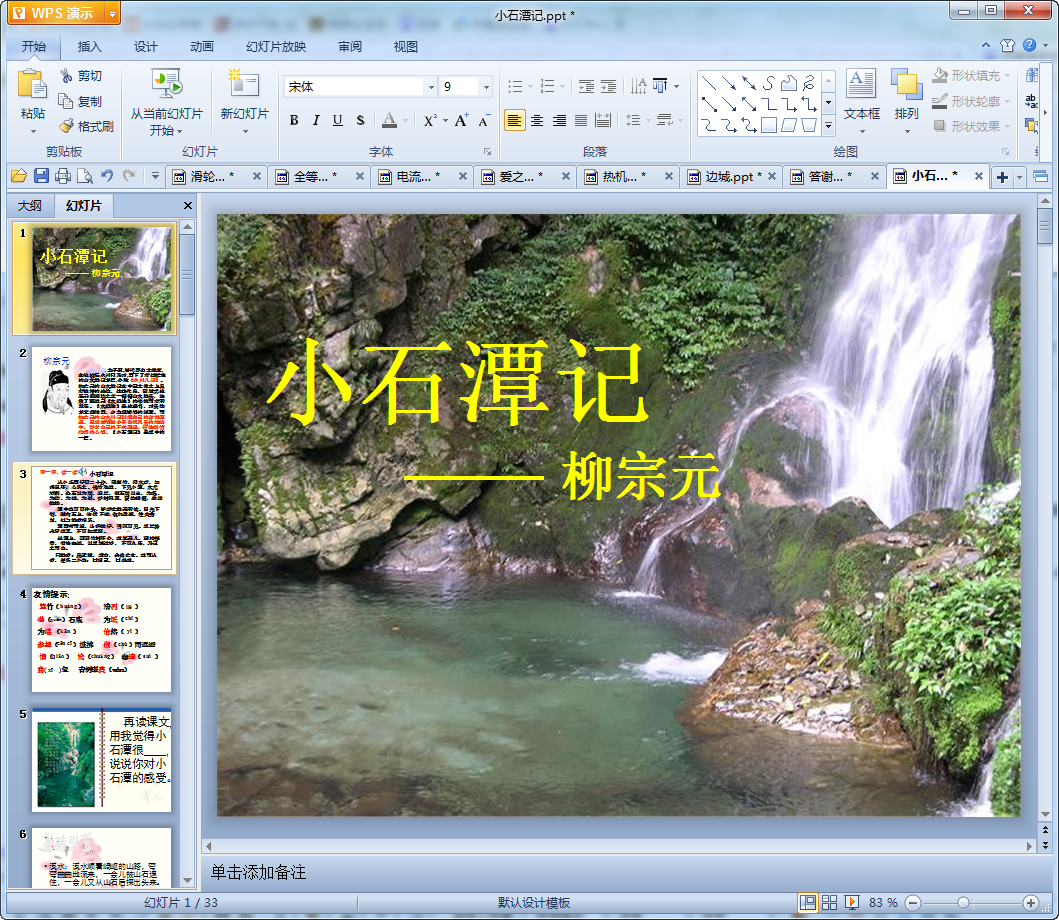Open the Review (审阅) ribbon tab
1059x920 pixels.
pos(350,47)
